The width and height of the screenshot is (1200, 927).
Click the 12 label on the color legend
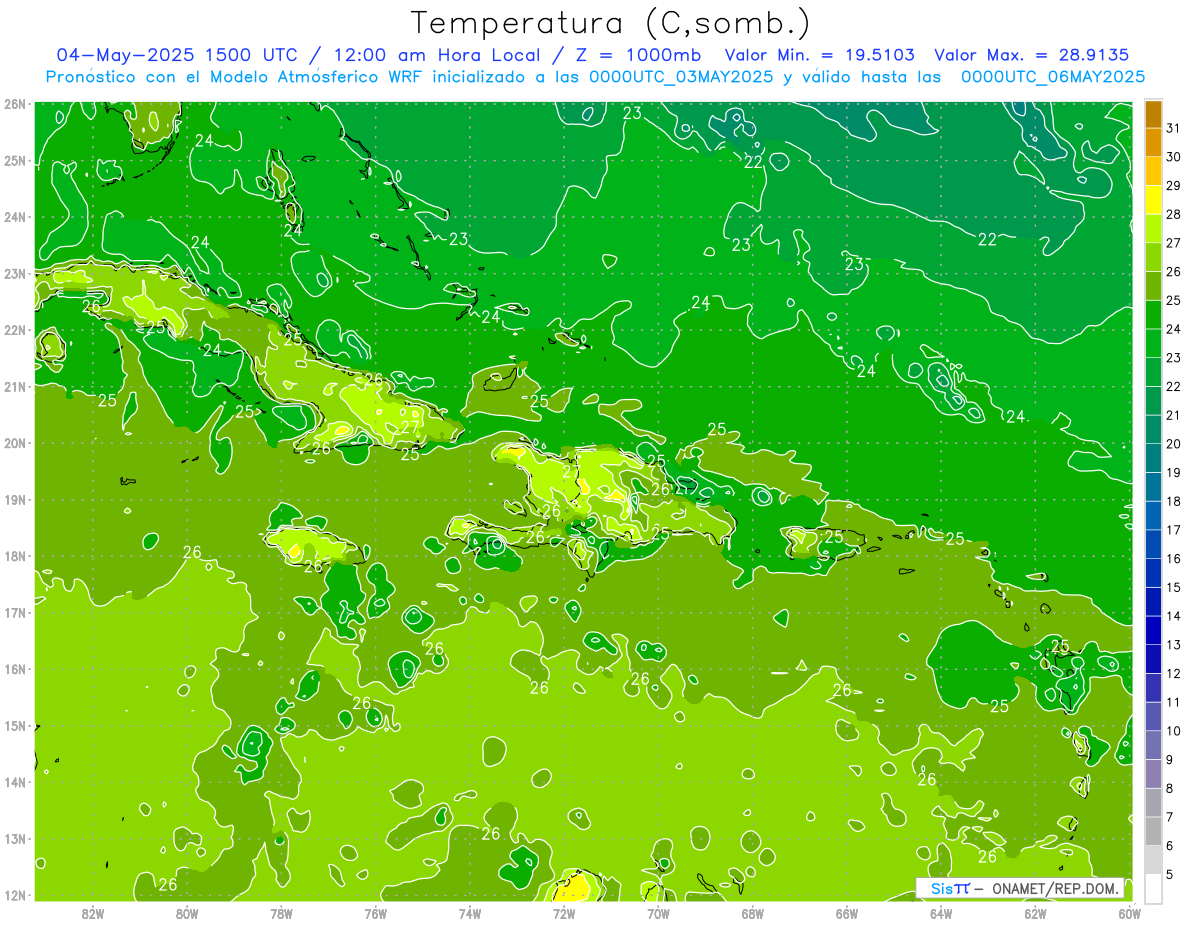click(1173, 673)
